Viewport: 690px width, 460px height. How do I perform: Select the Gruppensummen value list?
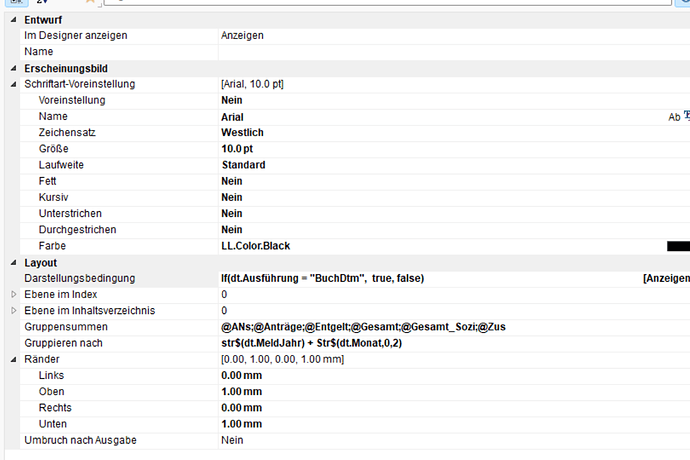pyautogui.click(x=363, y=327)
